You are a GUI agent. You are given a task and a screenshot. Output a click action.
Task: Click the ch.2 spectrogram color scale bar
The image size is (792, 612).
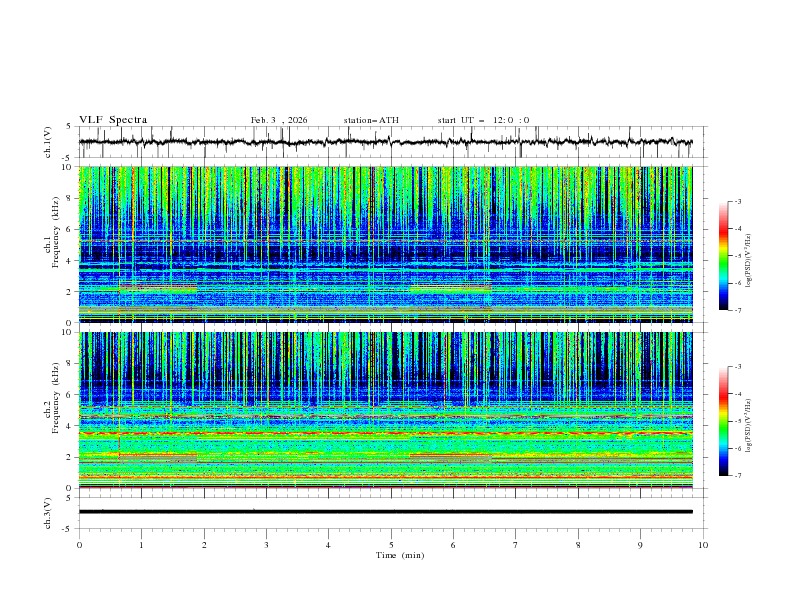723,421
